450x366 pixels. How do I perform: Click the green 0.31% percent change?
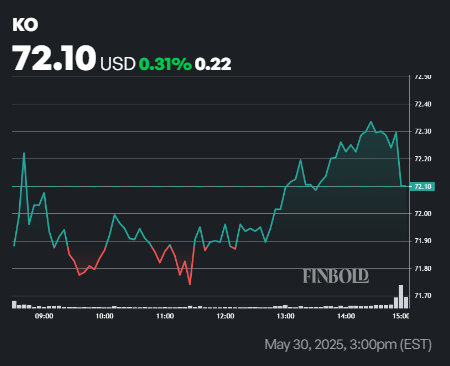165,64
